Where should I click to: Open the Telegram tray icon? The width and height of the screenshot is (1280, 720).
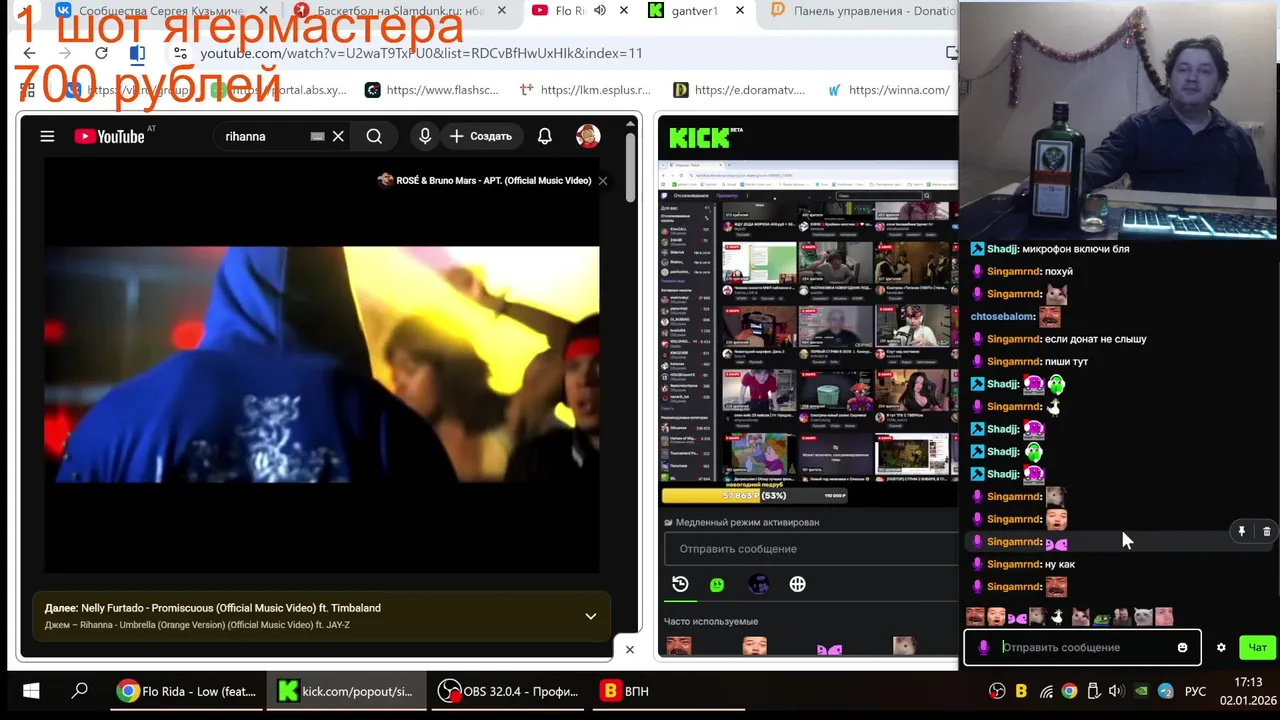pyautogui.click(x=1166, y=691)
